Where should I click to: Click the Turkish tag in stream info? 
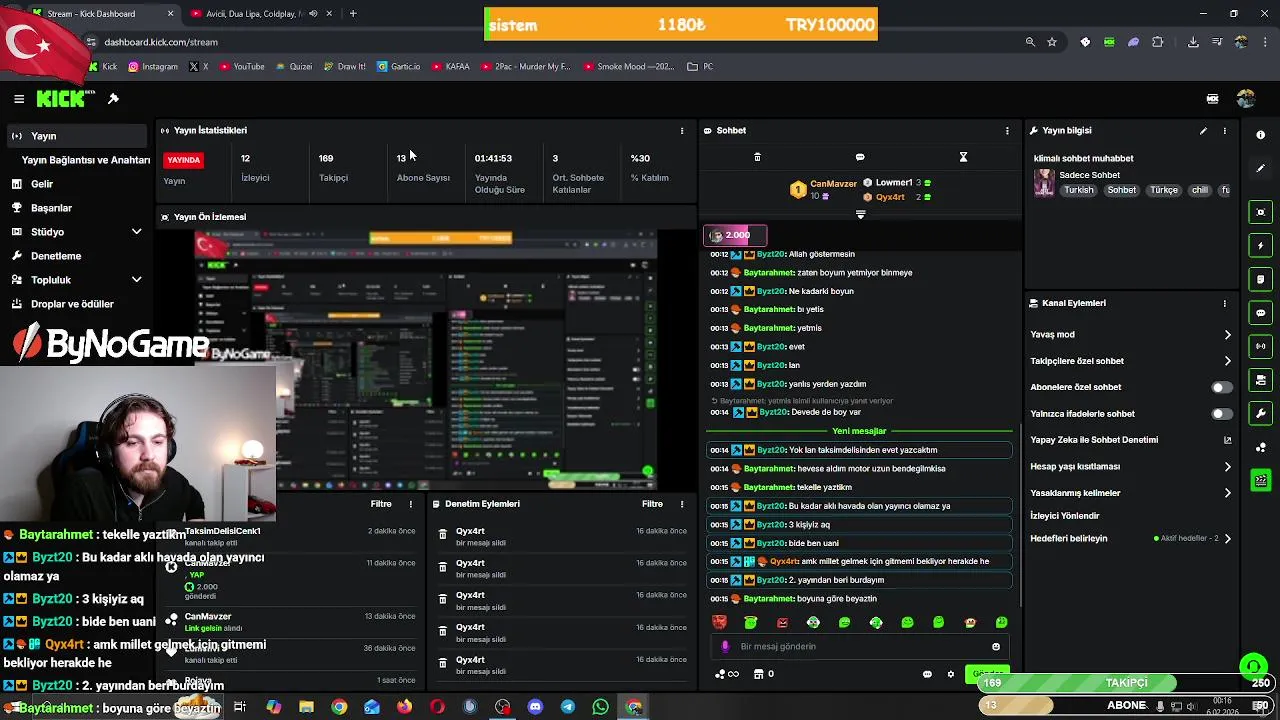pyautogui.click(x=1079, y=190)
